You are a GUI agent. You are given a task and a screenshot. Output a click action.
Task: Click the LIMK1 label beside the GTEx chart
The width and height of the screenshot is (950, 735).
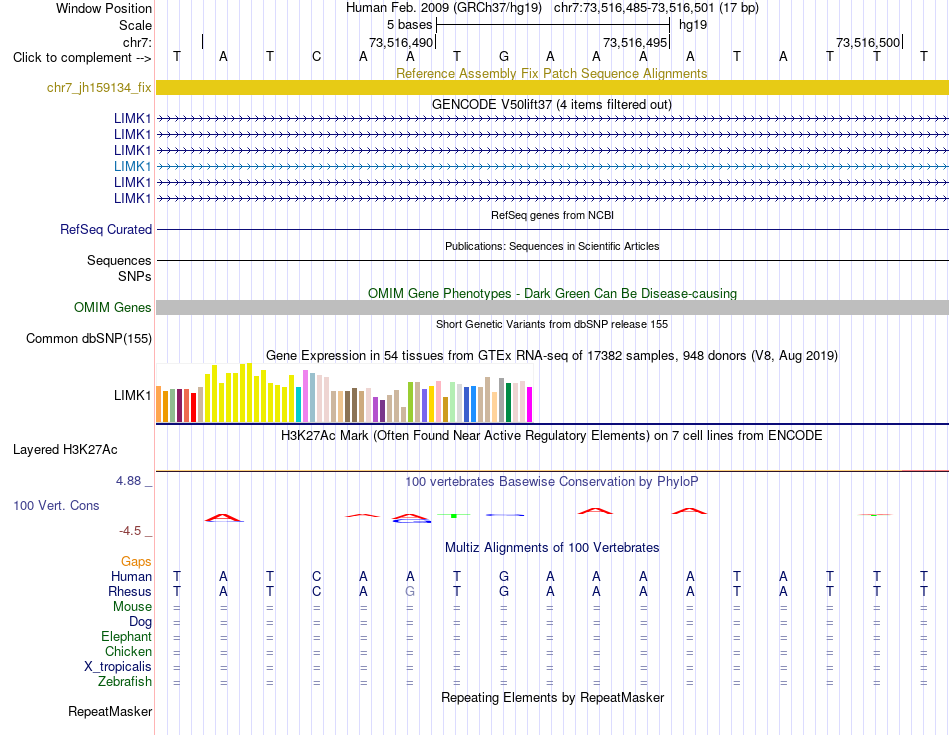132,396
